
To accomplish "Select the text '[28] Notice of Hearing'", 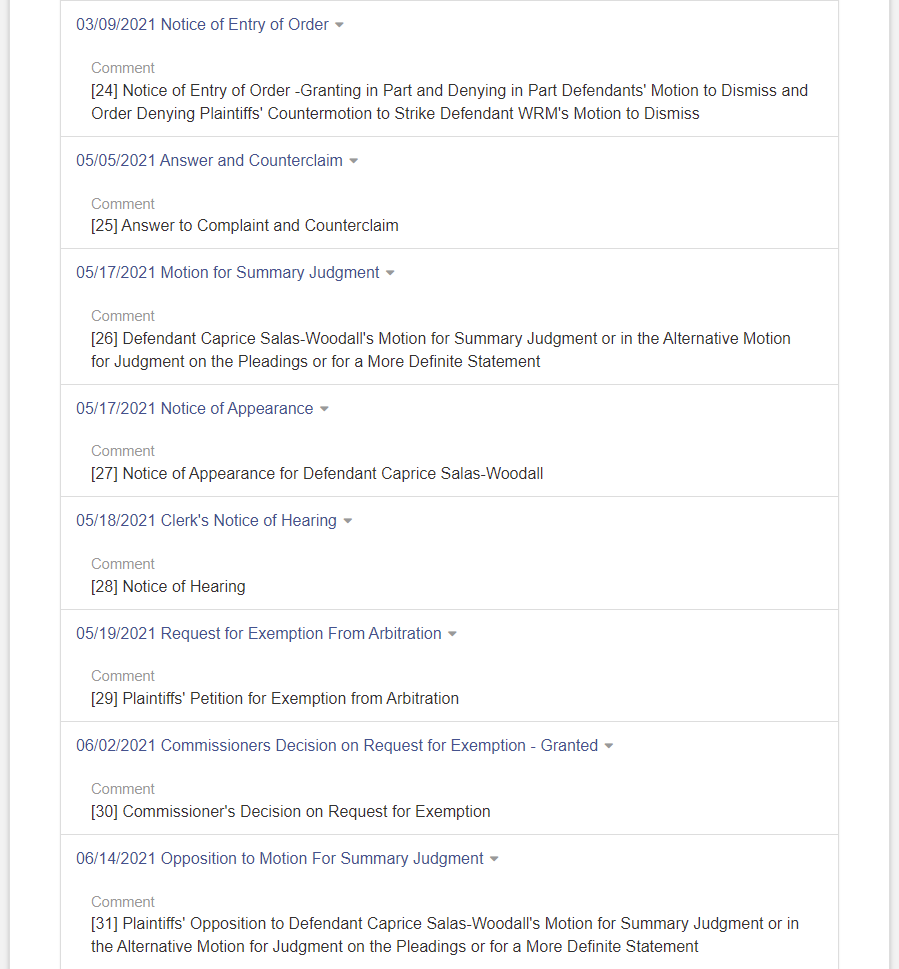I will pos(168,586).
